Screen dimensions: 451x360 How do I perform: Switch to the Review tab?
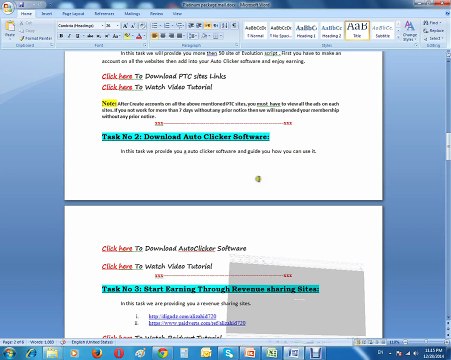(x=156, y=14)
